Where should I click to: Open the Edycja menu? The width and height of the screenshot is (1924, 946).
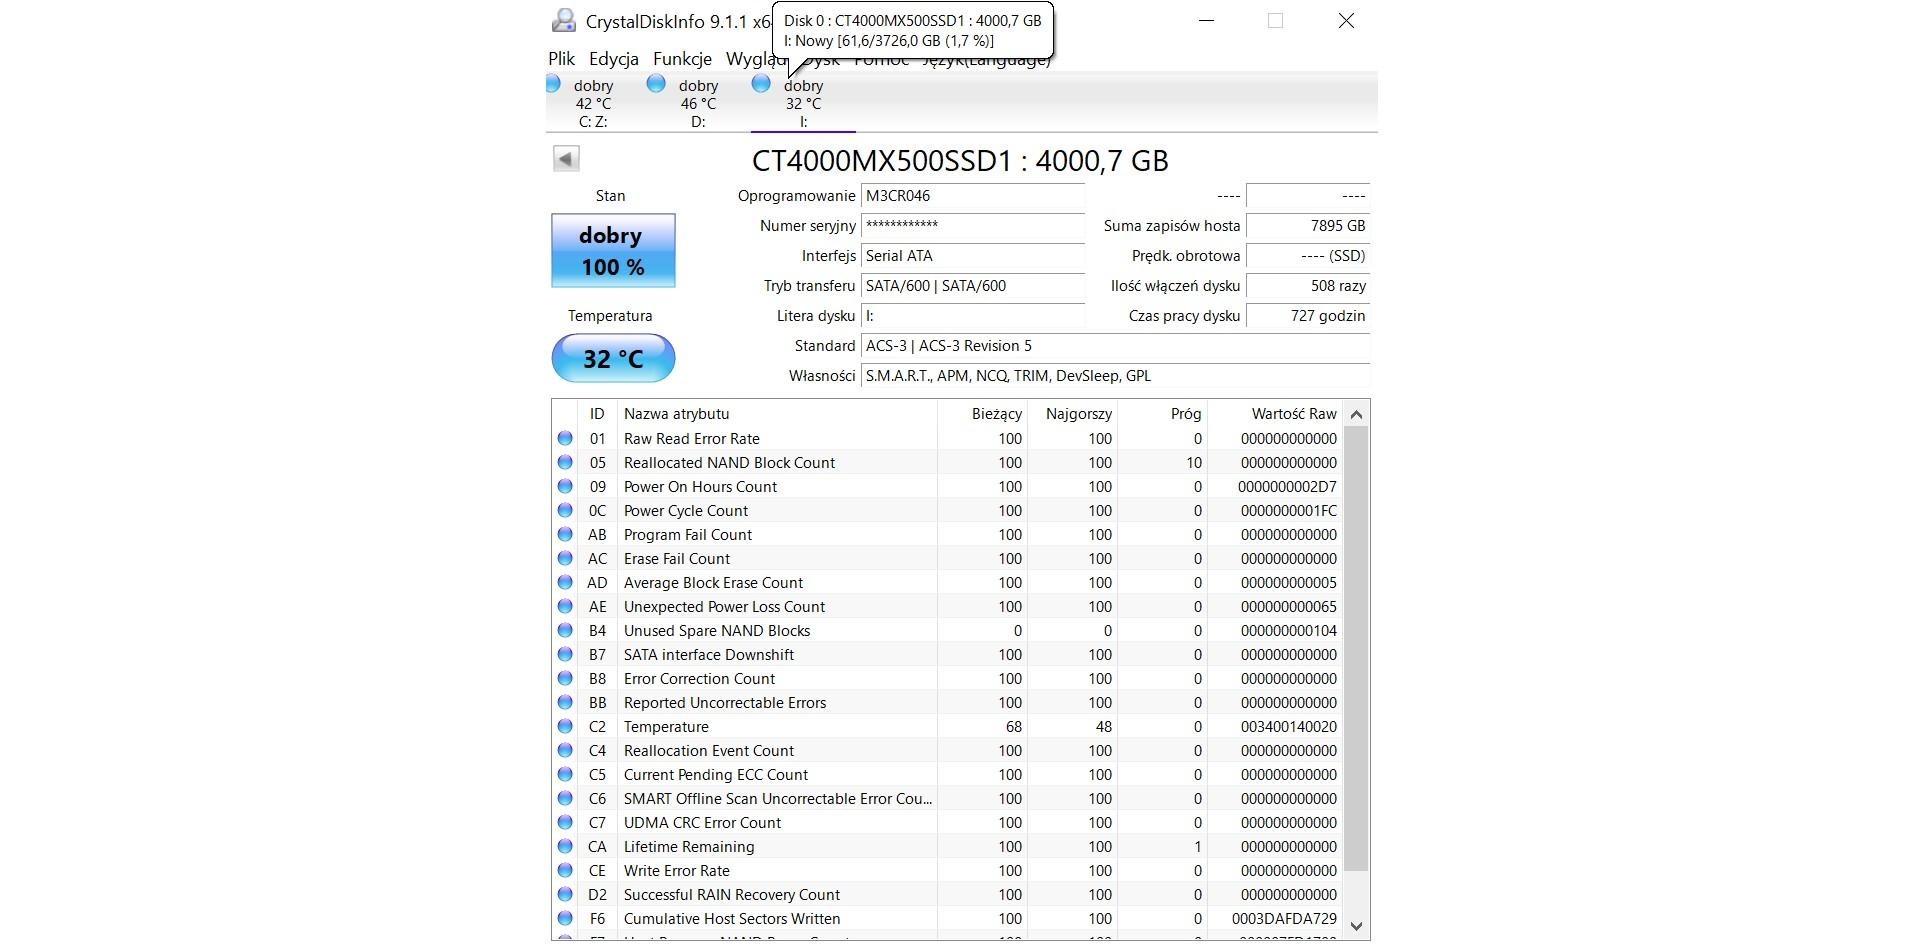click(x=613, y=59)
